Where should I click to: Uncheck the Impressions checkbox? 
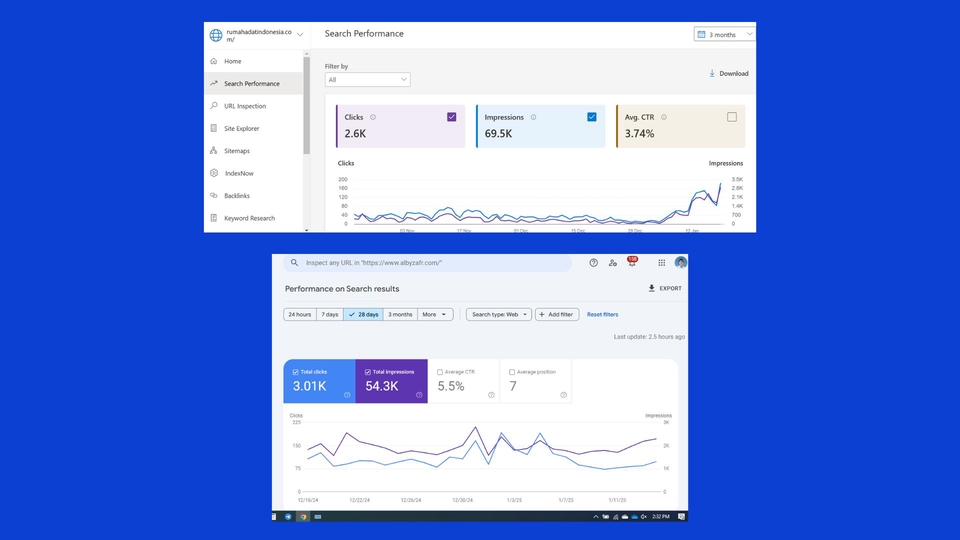(591, 117)
